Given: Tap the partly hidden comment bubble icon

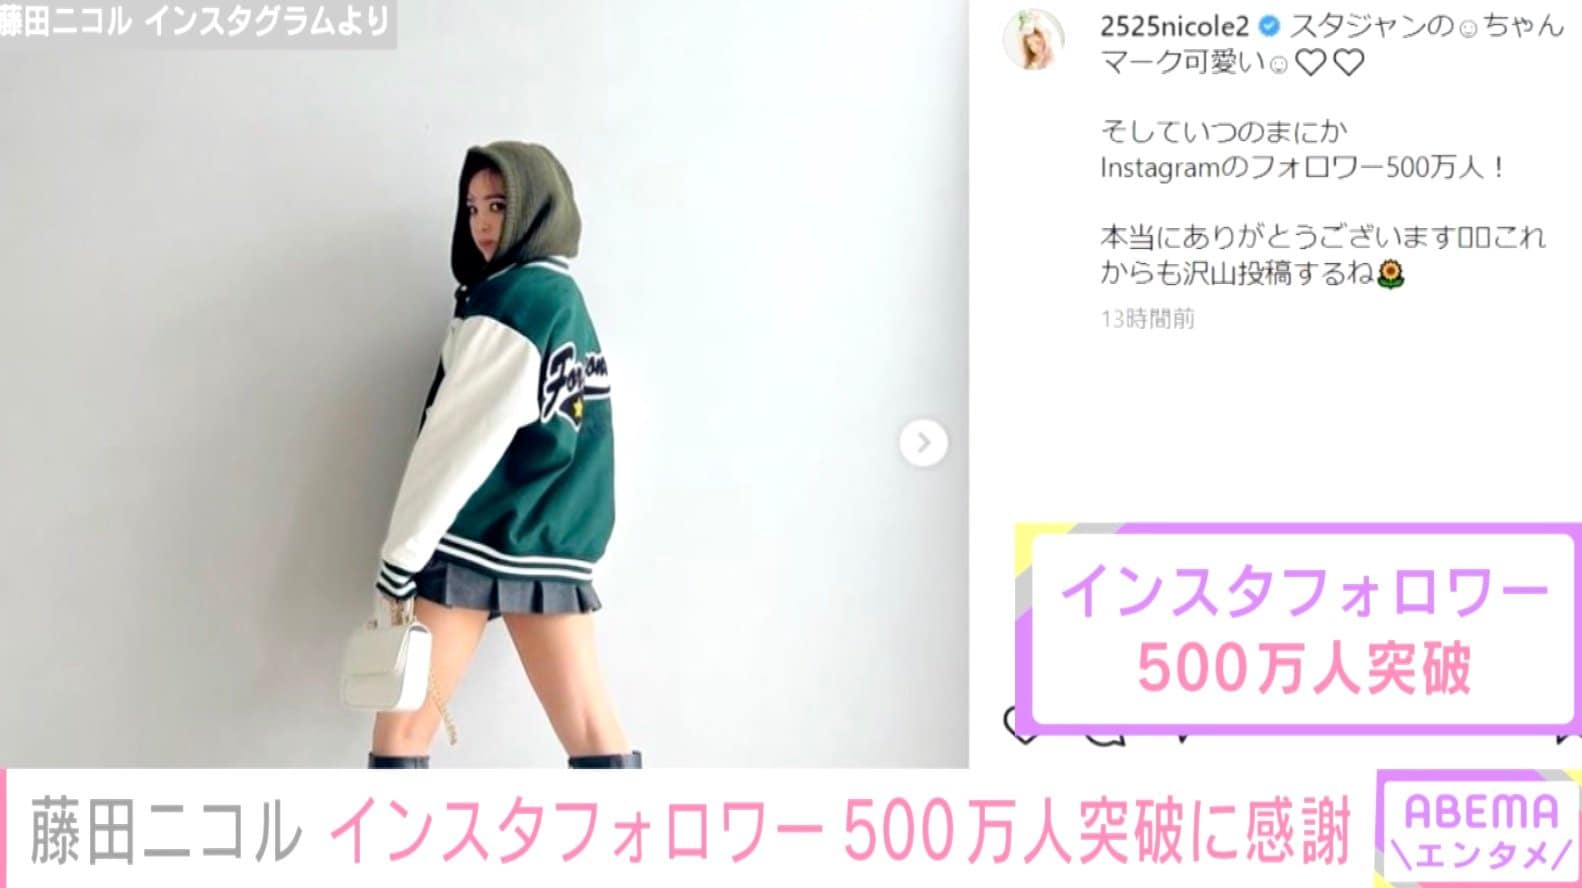Looking at the screenshot, I should point(1104,736).
